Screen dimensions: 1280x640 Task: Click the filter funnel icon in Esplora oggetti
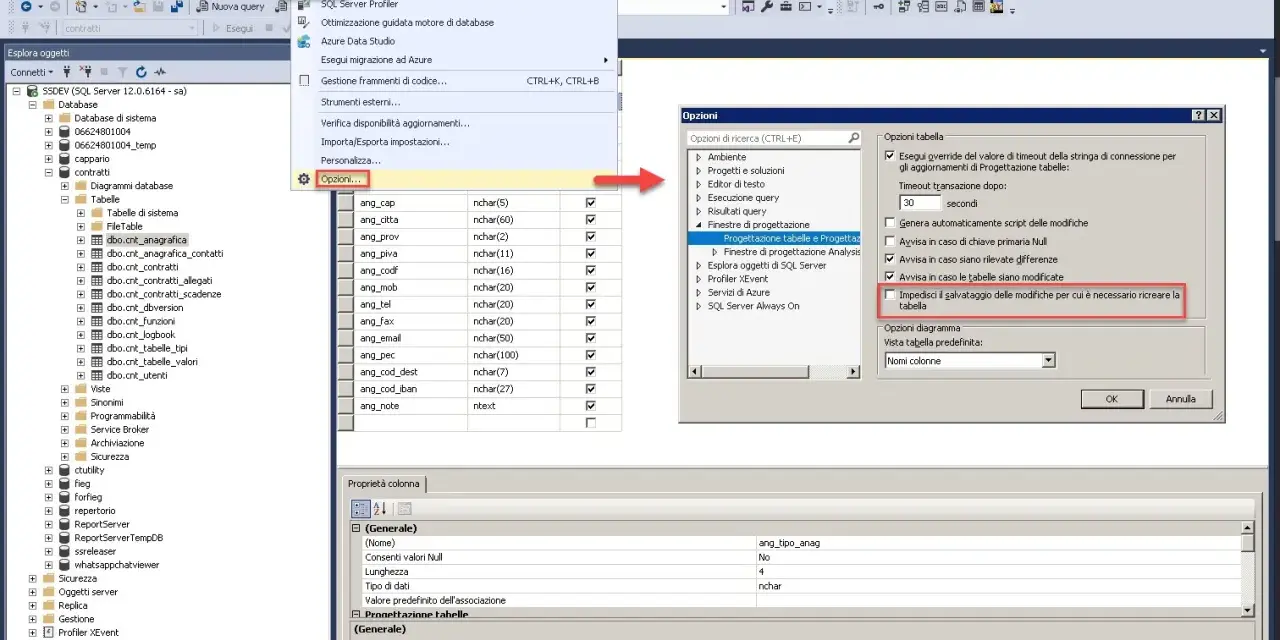click(123, 72)
